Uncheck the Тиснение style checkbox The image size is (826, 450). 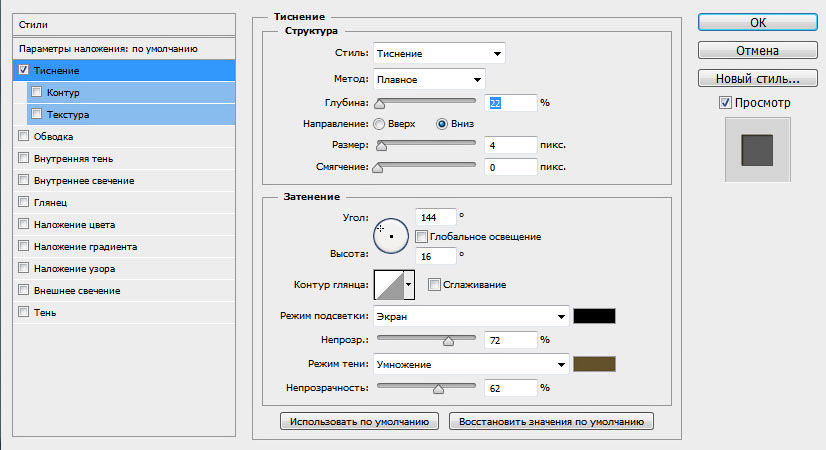[23, 70]
